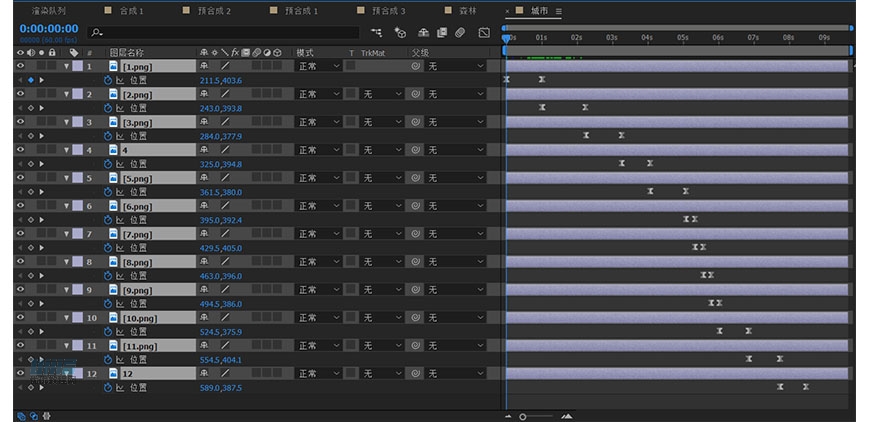Hide layer [9.png] with eye icon
The height and width of the screenshot is (422, 870).
tap(21, 289)
